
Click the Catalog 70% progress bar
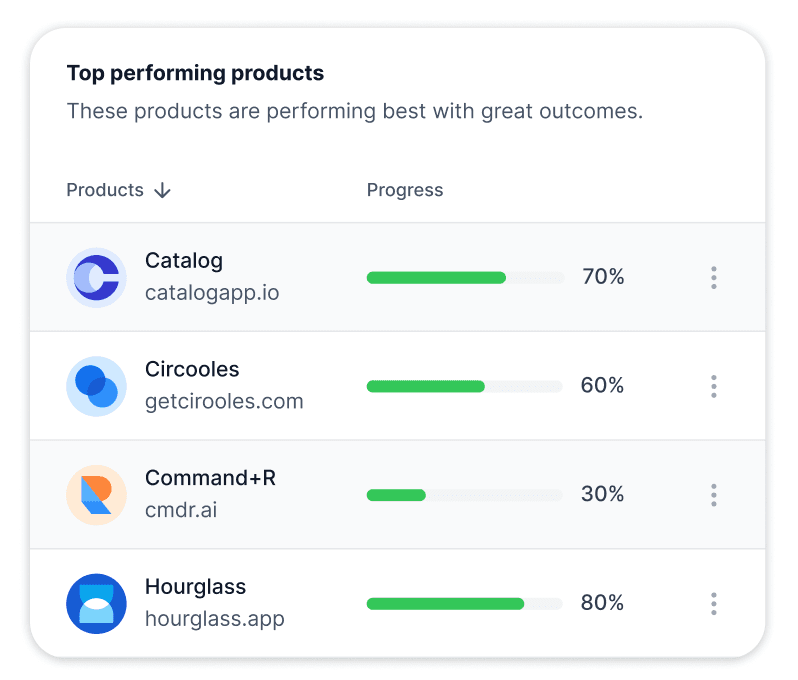[464, 277]
